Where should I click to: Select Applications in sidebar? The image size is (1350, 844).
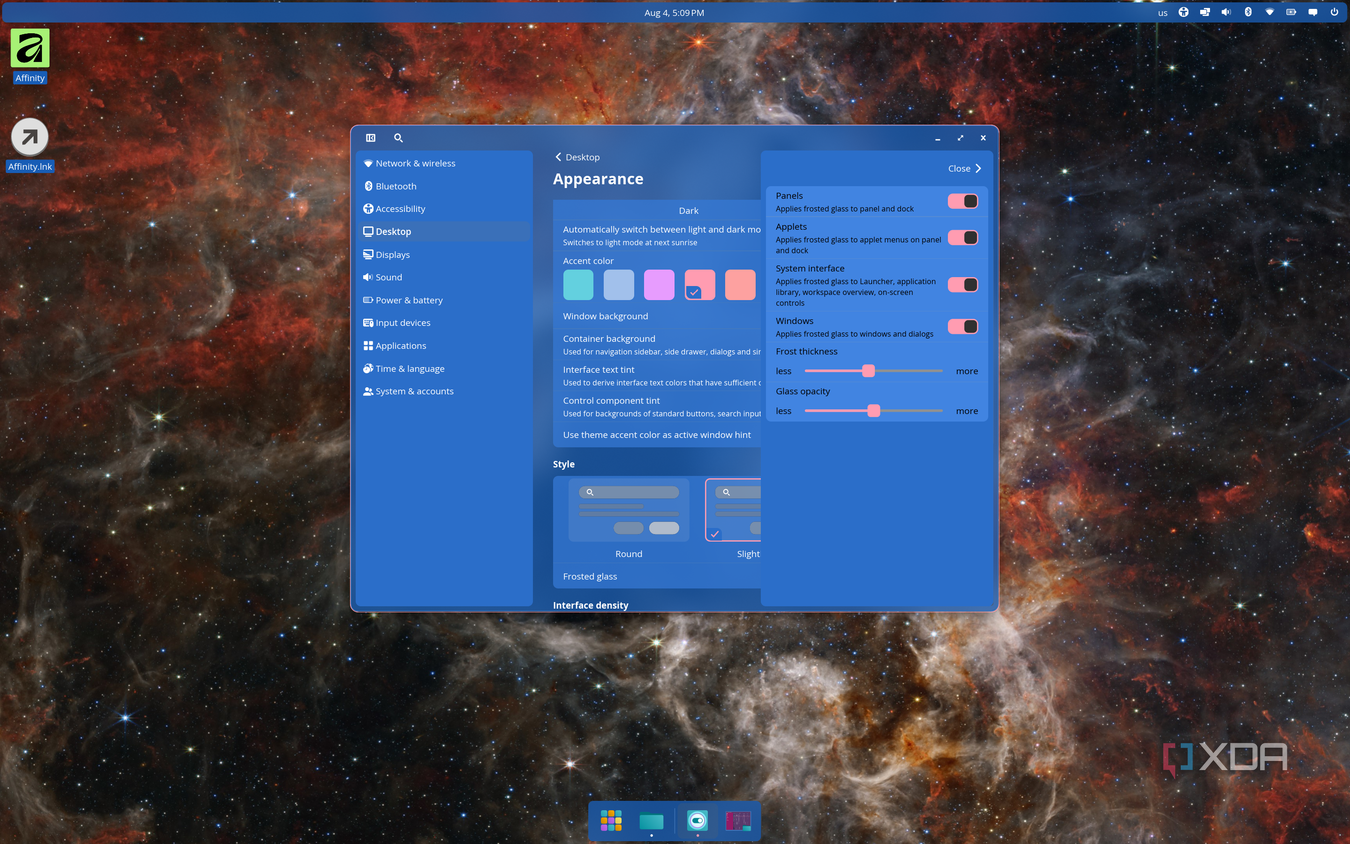tap(443, 346)
